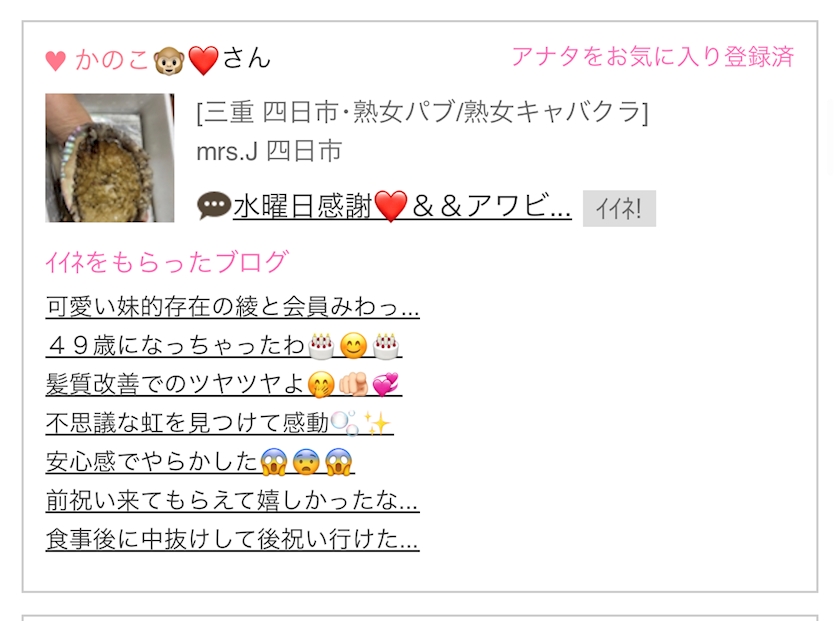Viewport: 840px width, 621px height.
Task: Click the speech bubble comment icon
Action: click(x=214, y=206)
